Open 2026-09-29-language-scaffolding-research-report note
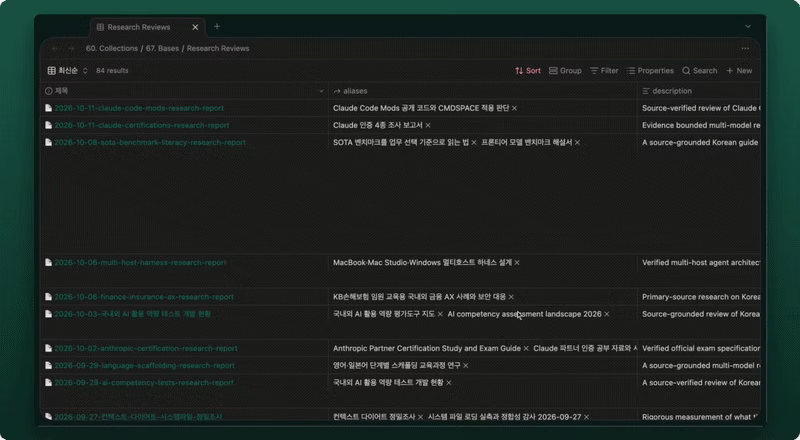This screenshot has width=800, height=440. (144, 366)
